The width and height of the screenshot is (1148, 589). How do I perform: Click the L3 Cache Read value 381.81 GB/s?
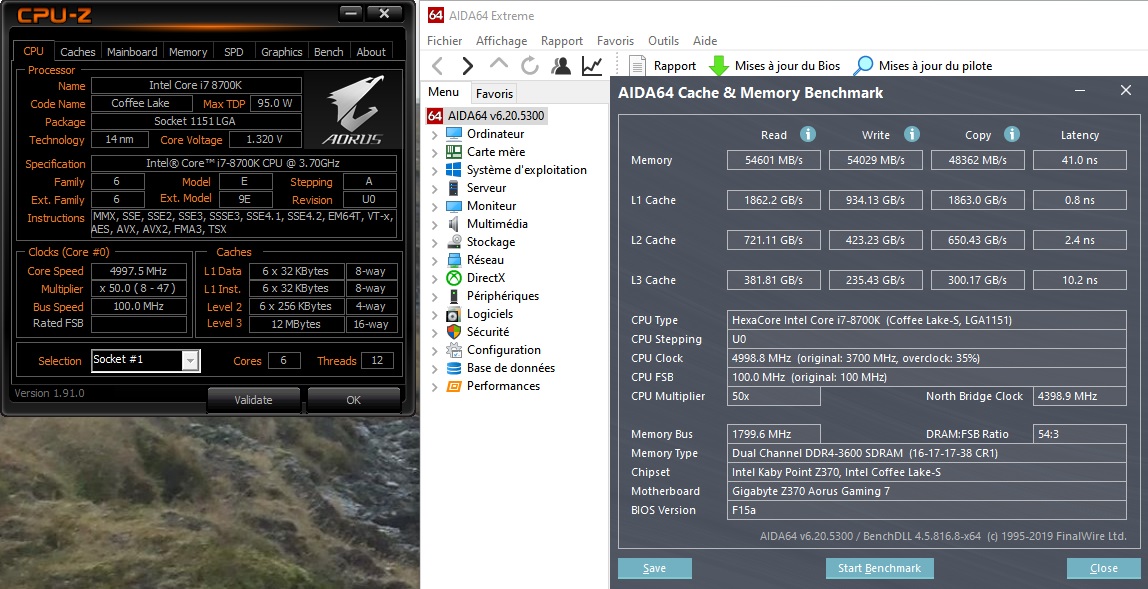(x=773, y=280)
